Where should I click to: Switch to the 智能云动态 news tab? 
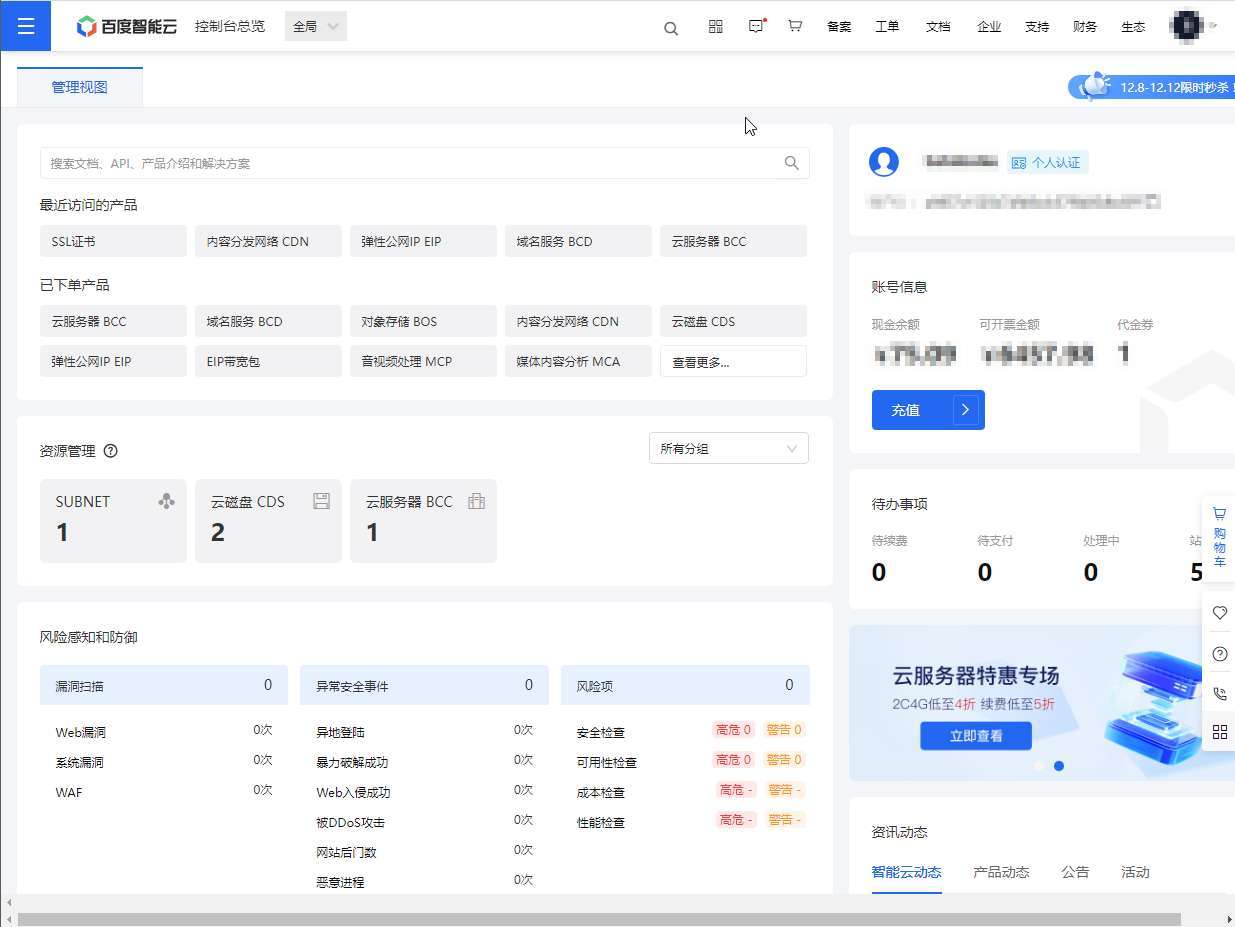(x=906, y=872)
